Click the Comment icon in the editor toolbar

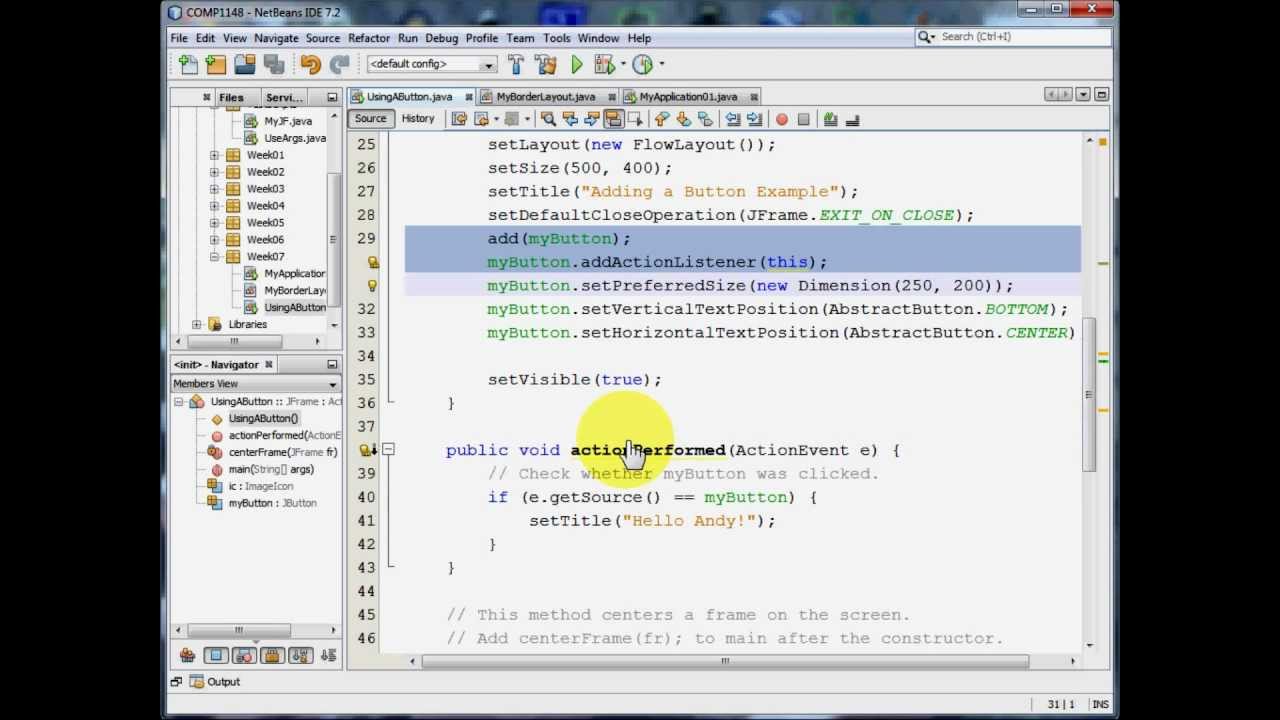830,120
